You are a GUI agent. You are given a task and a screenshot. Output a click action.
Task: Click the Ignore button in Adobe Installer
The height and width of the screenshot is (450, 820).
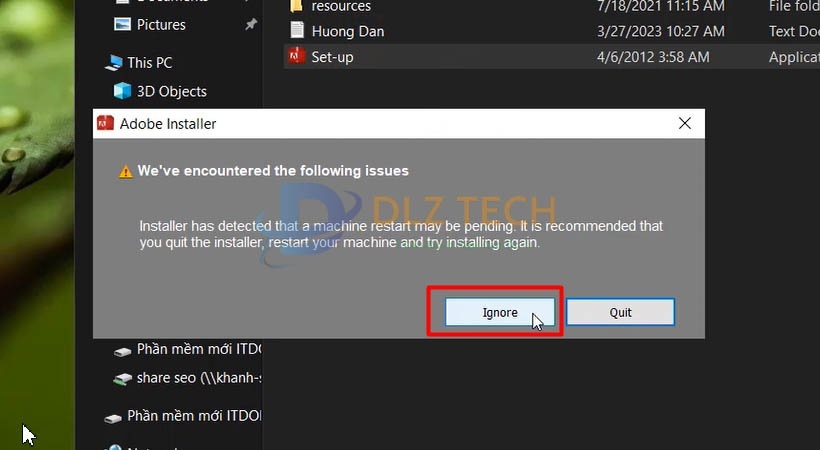click(499, 312)
